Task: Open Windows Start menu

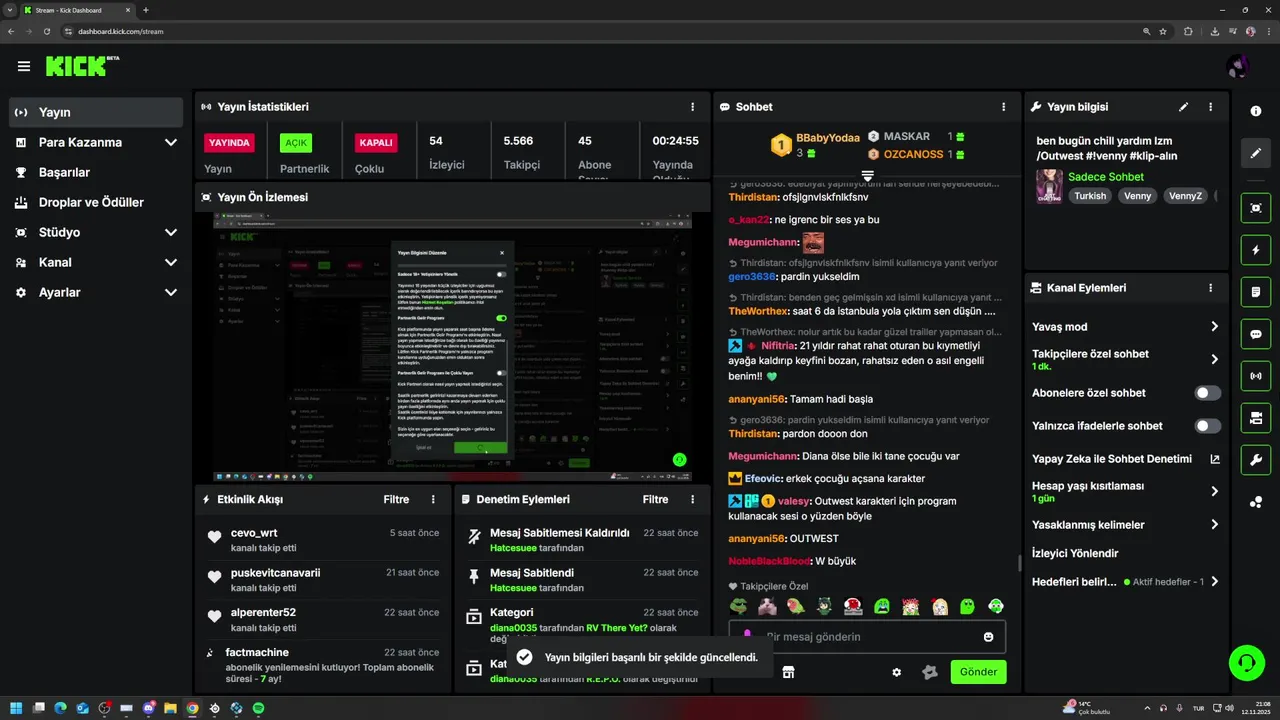Action: point(16,708)
